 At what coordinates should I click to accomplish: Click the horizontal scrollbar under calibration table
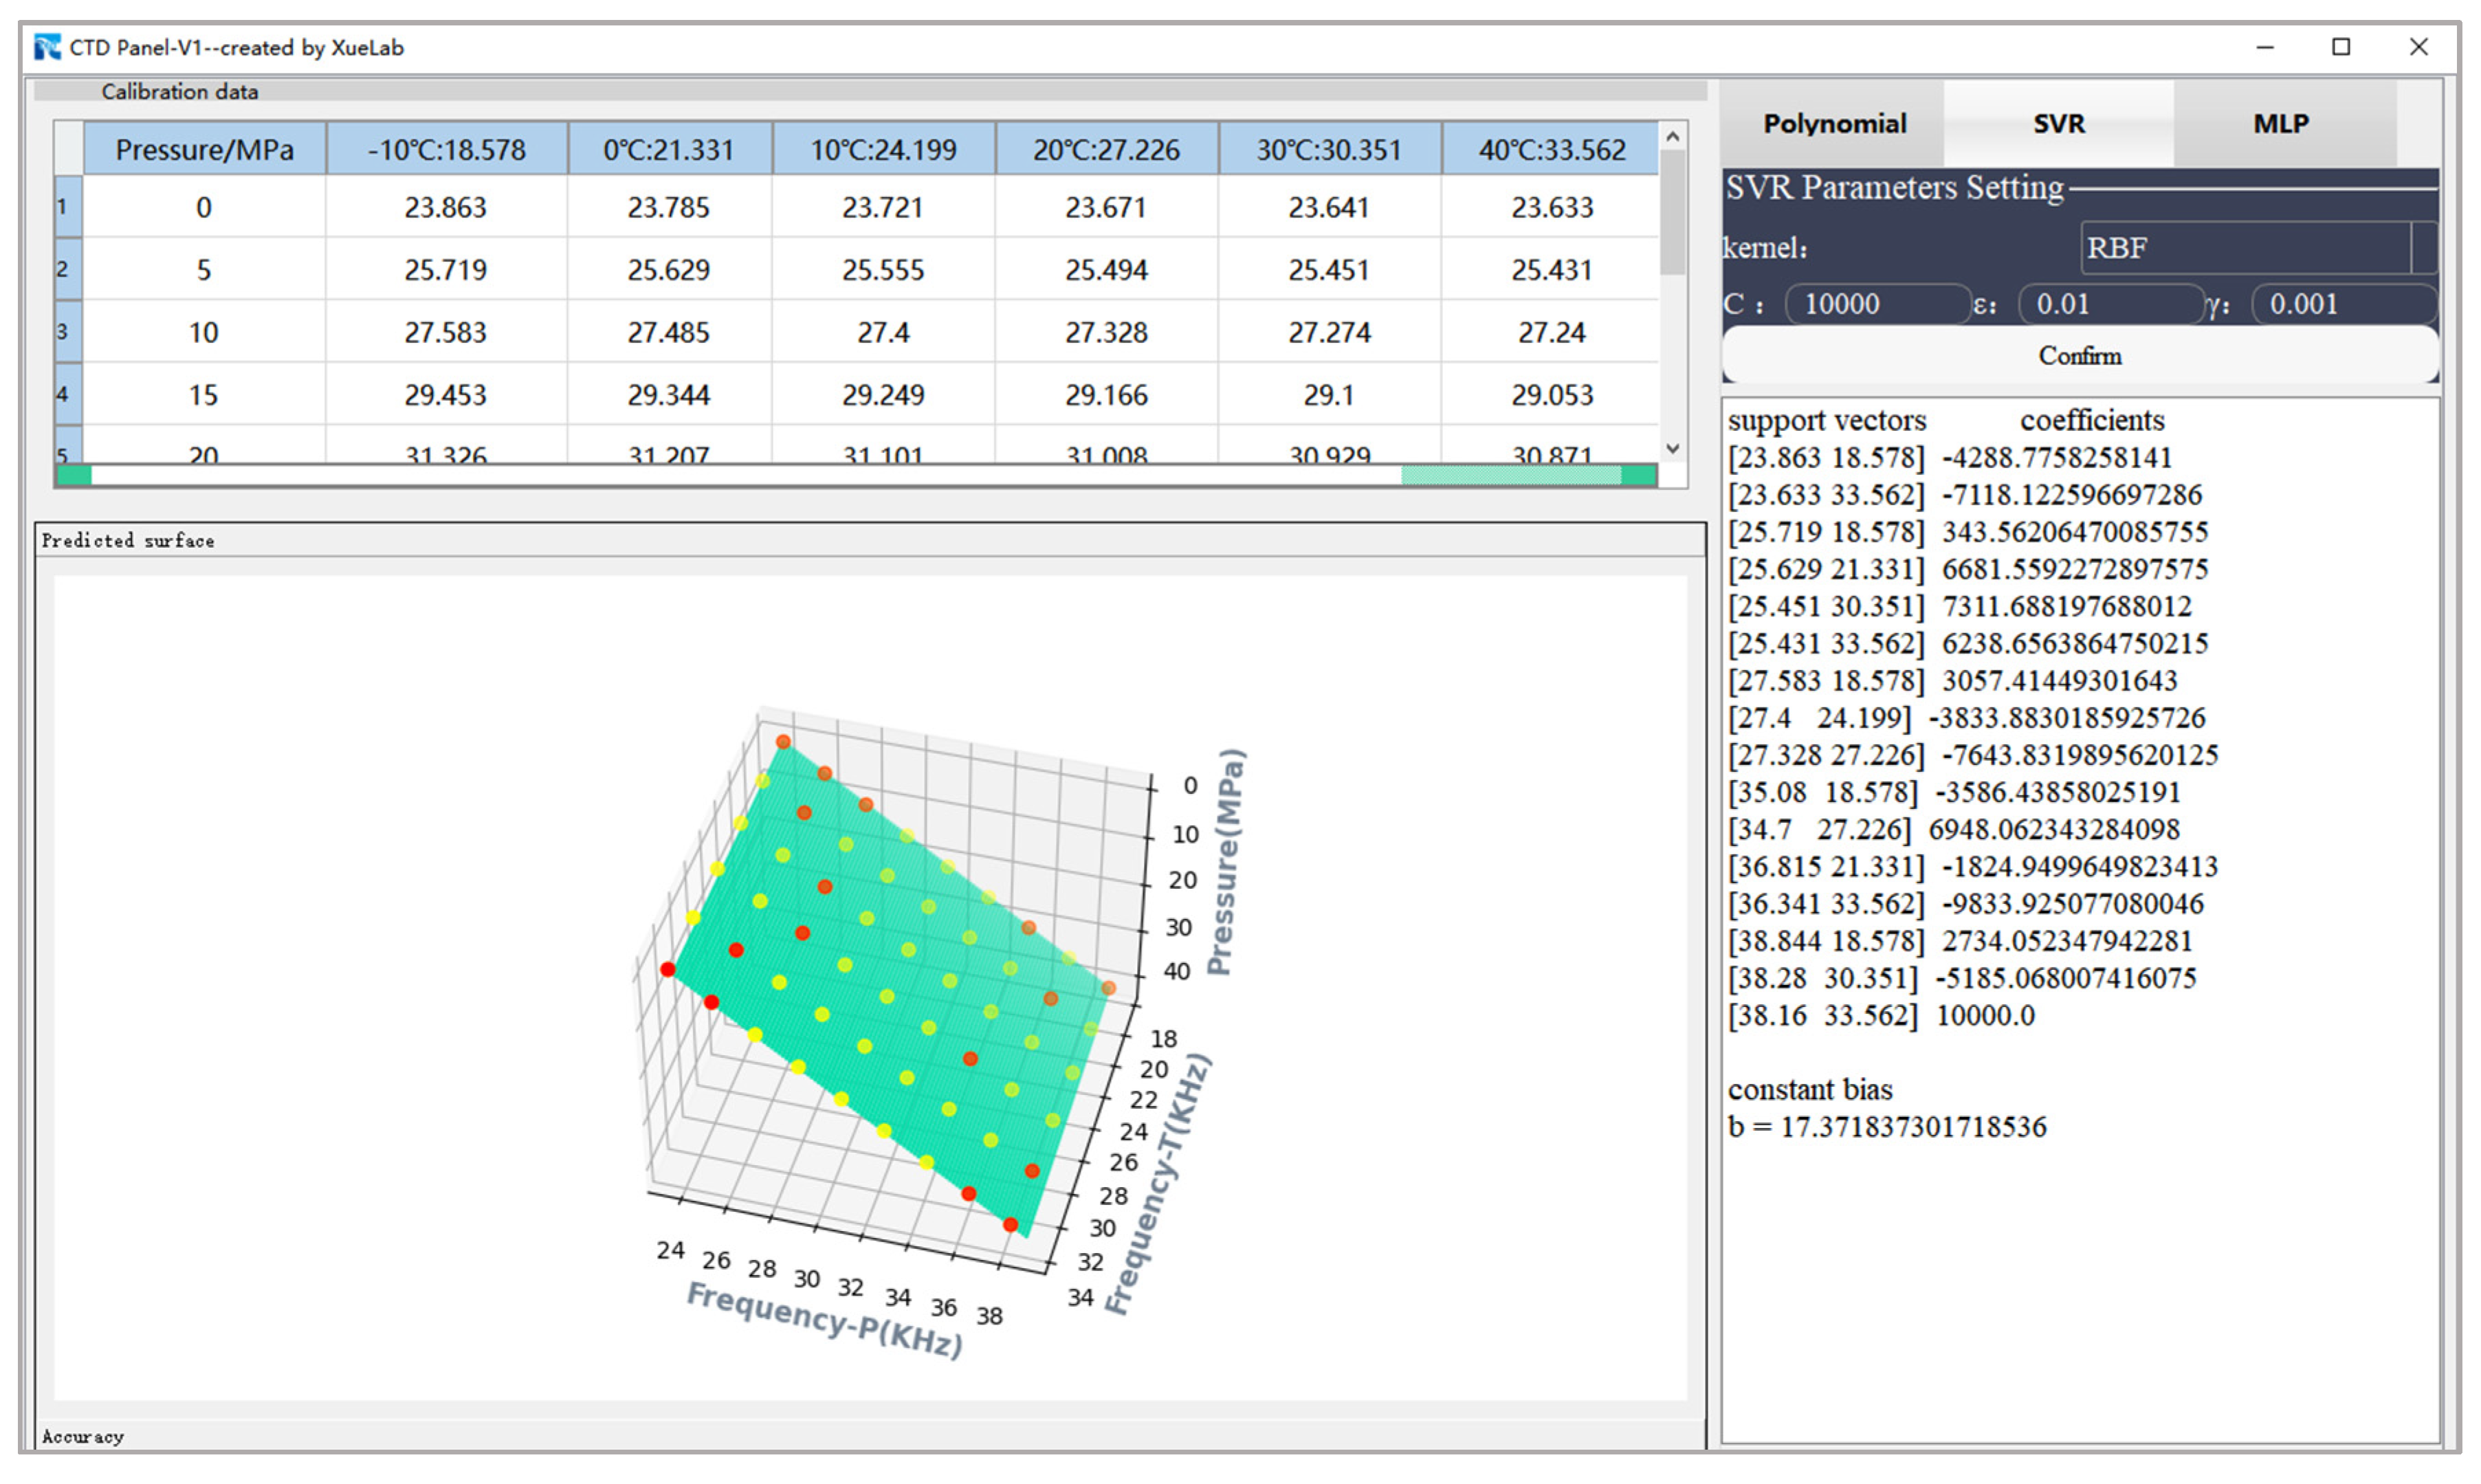[x=856, y=475]
